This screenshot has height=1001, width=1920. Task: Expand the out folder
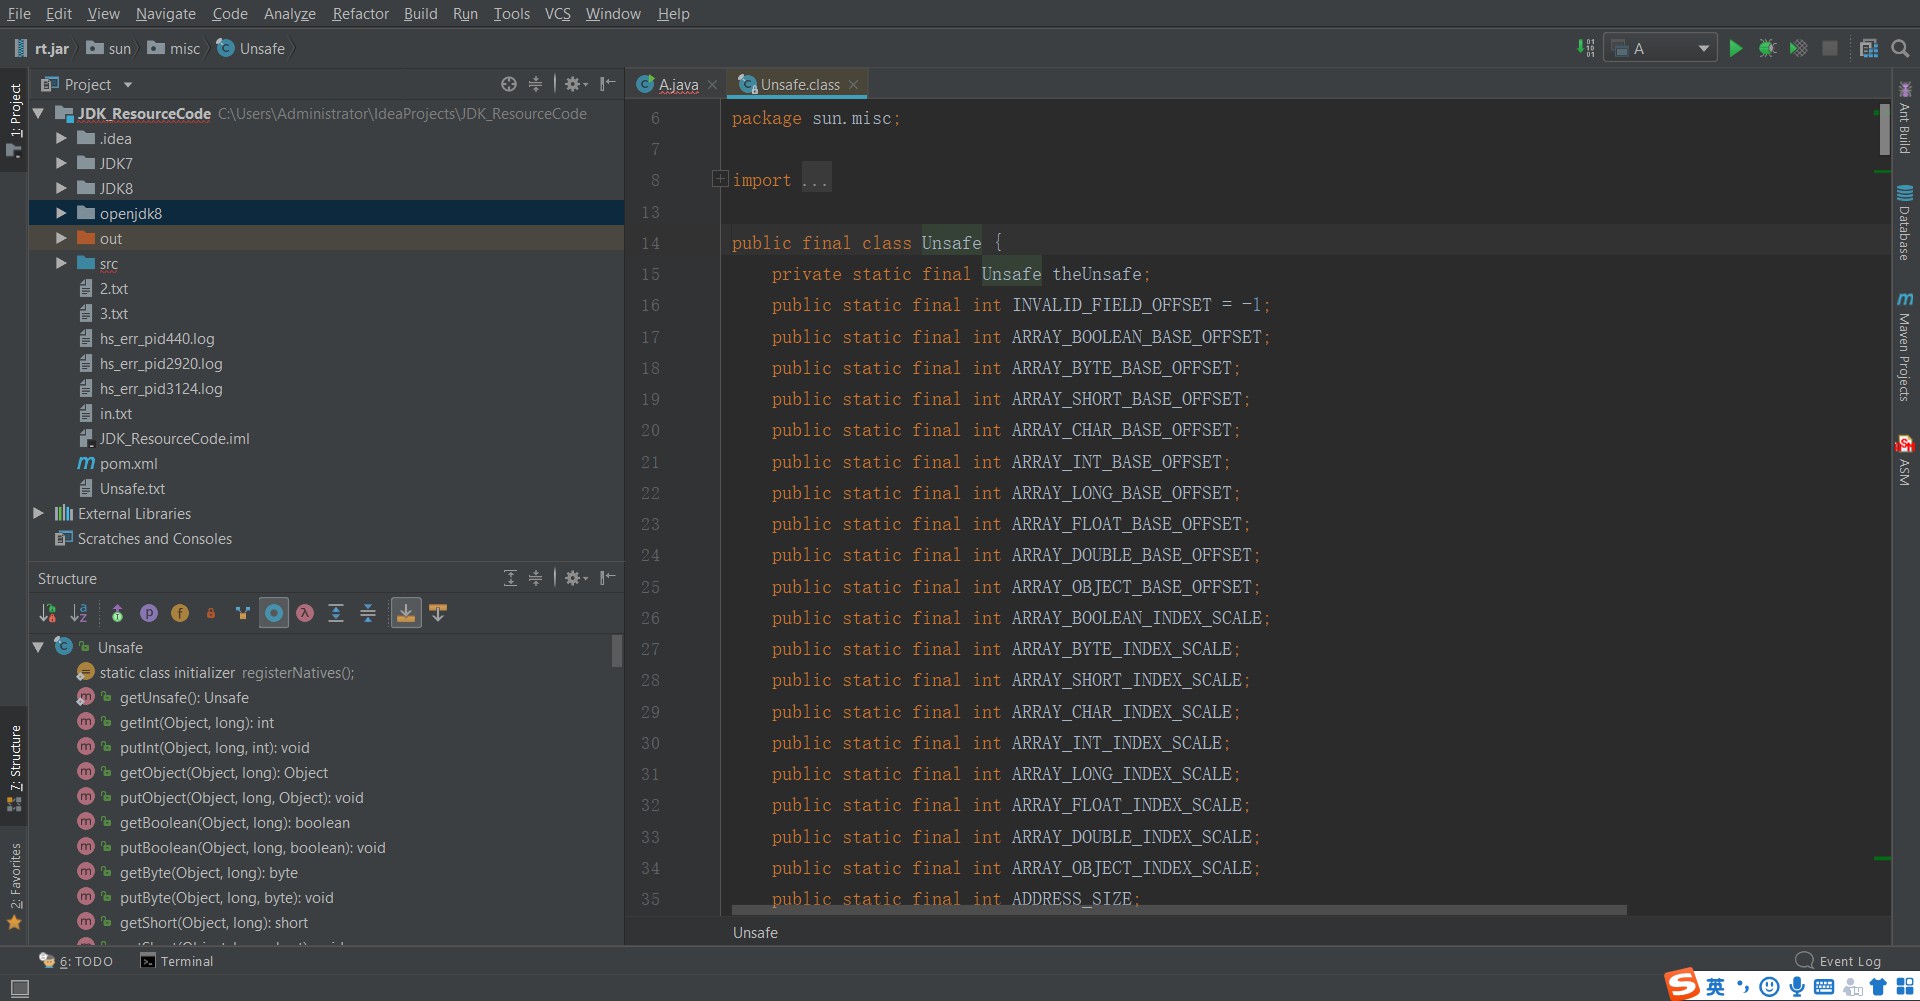pos(61,238)
